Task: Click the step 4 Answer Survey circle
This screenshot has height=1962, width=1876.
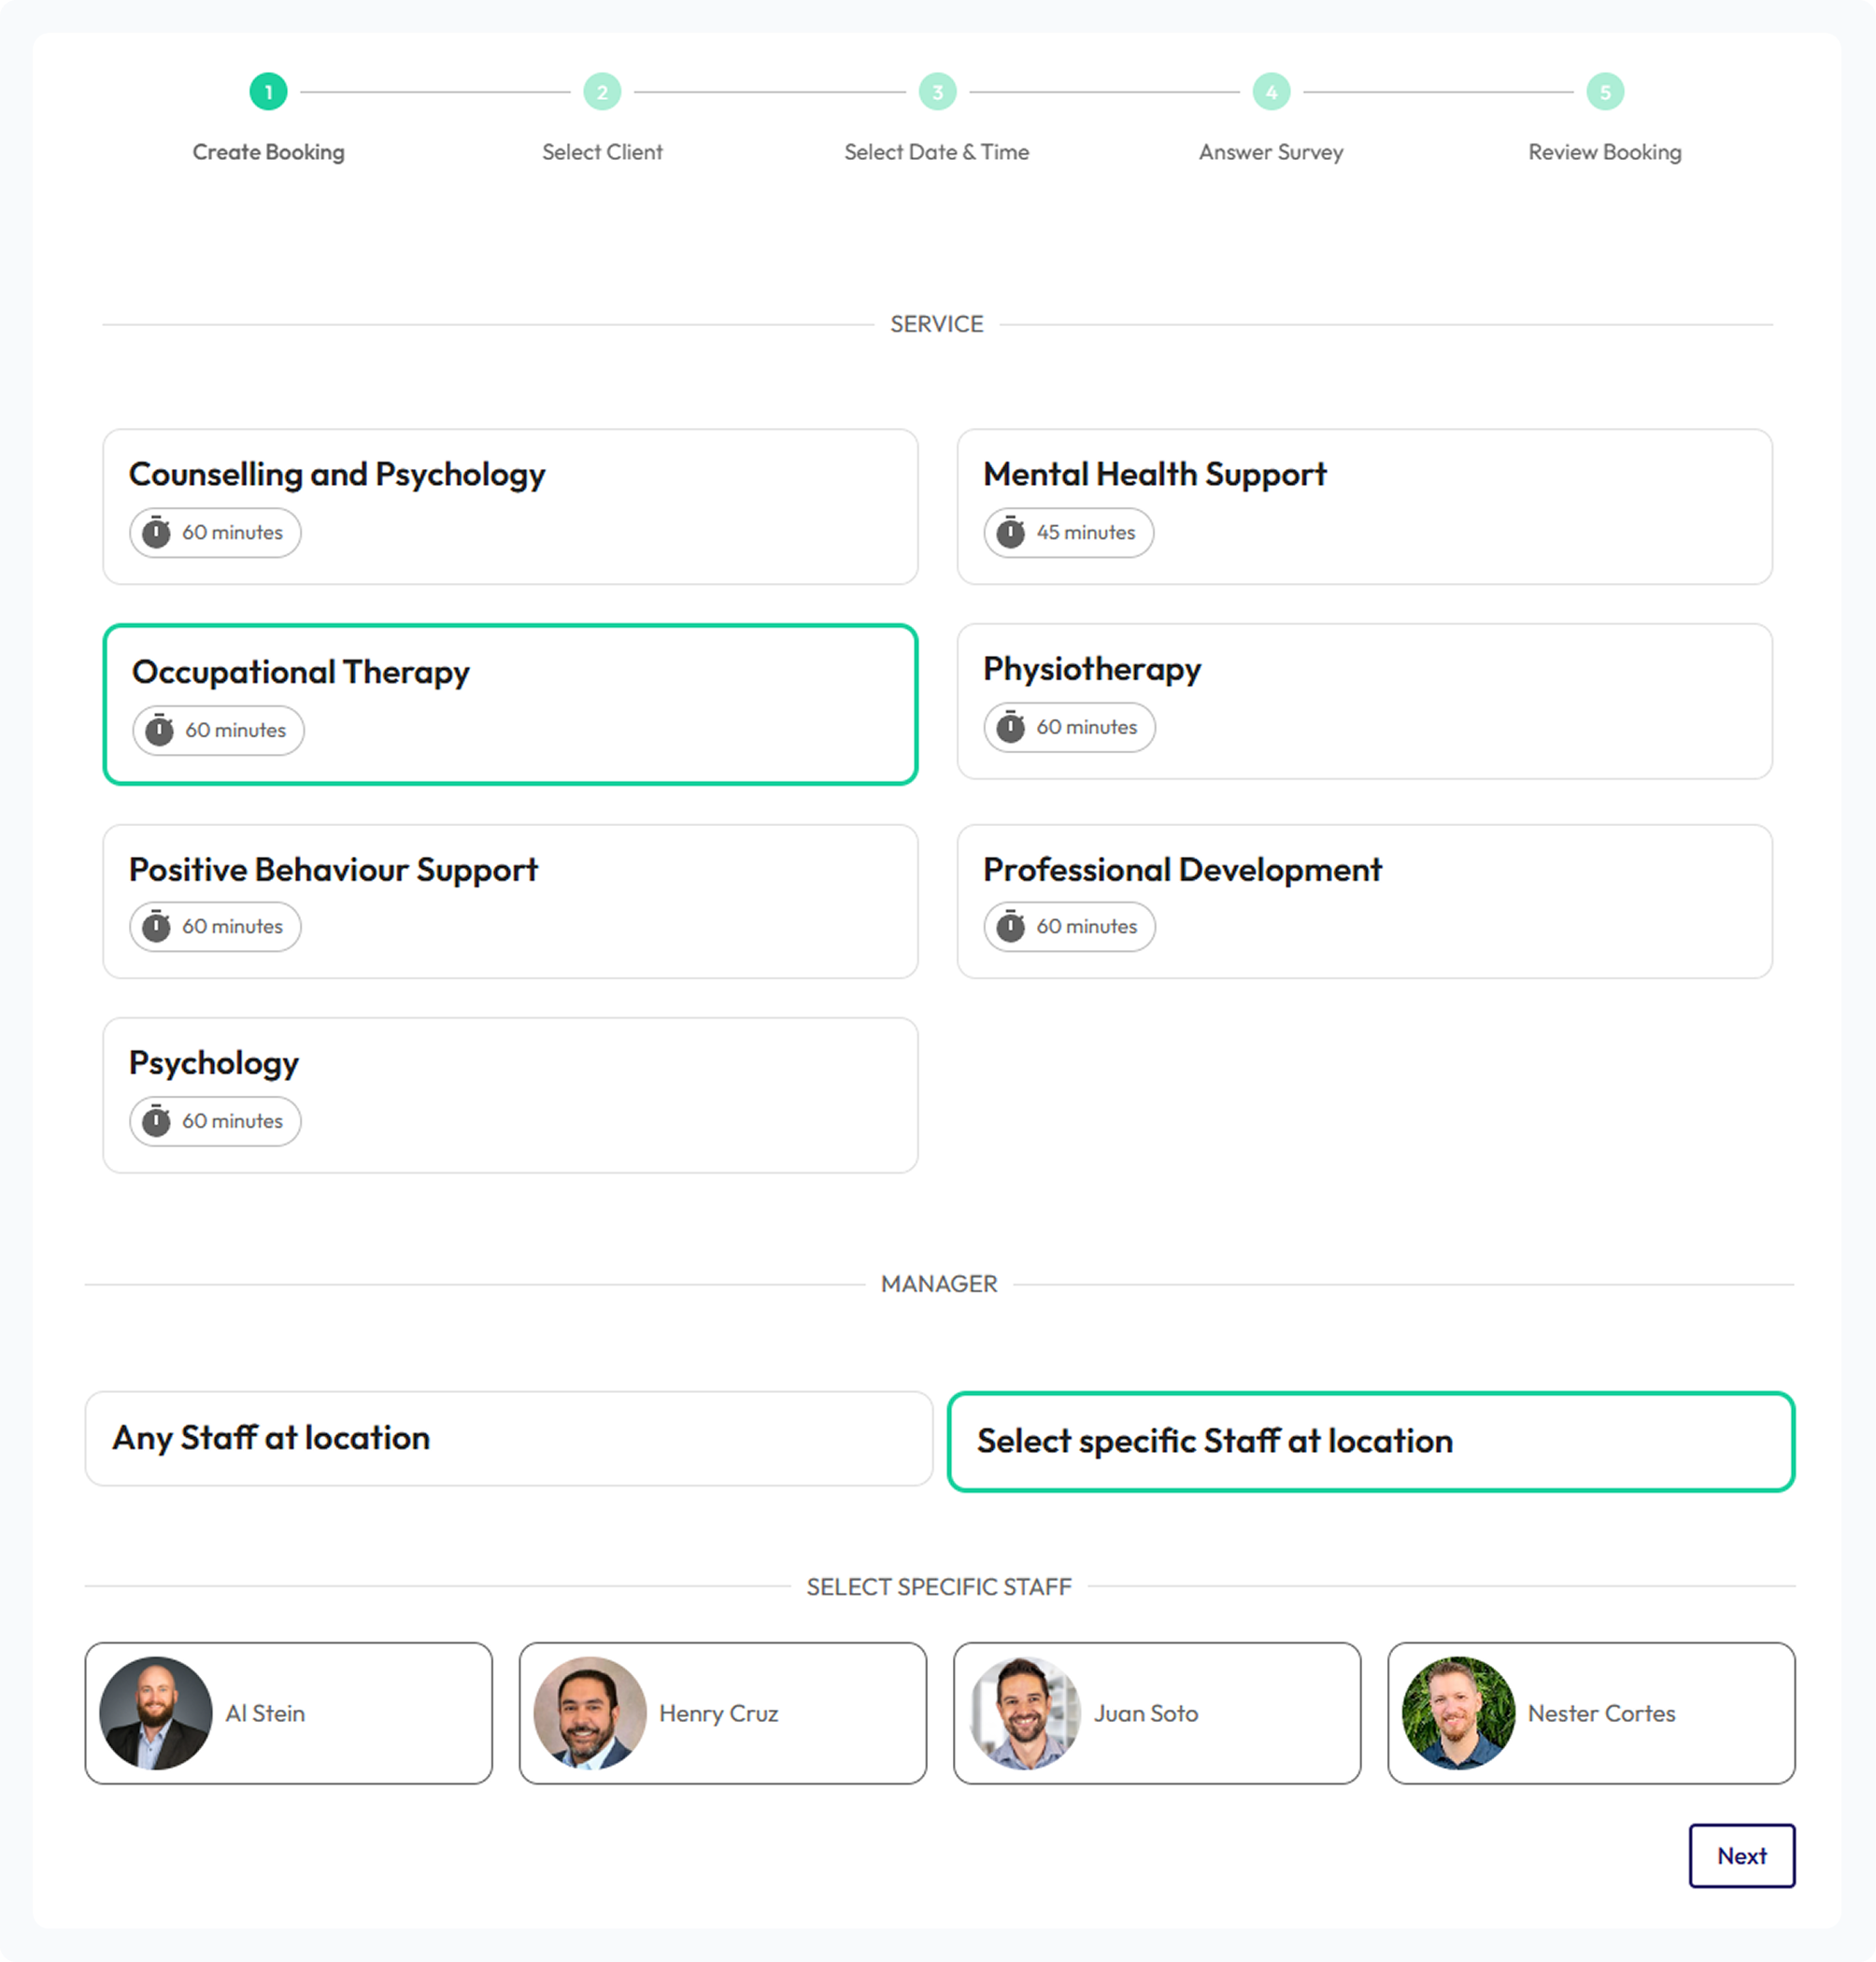Action: (x=1271, y=92)
